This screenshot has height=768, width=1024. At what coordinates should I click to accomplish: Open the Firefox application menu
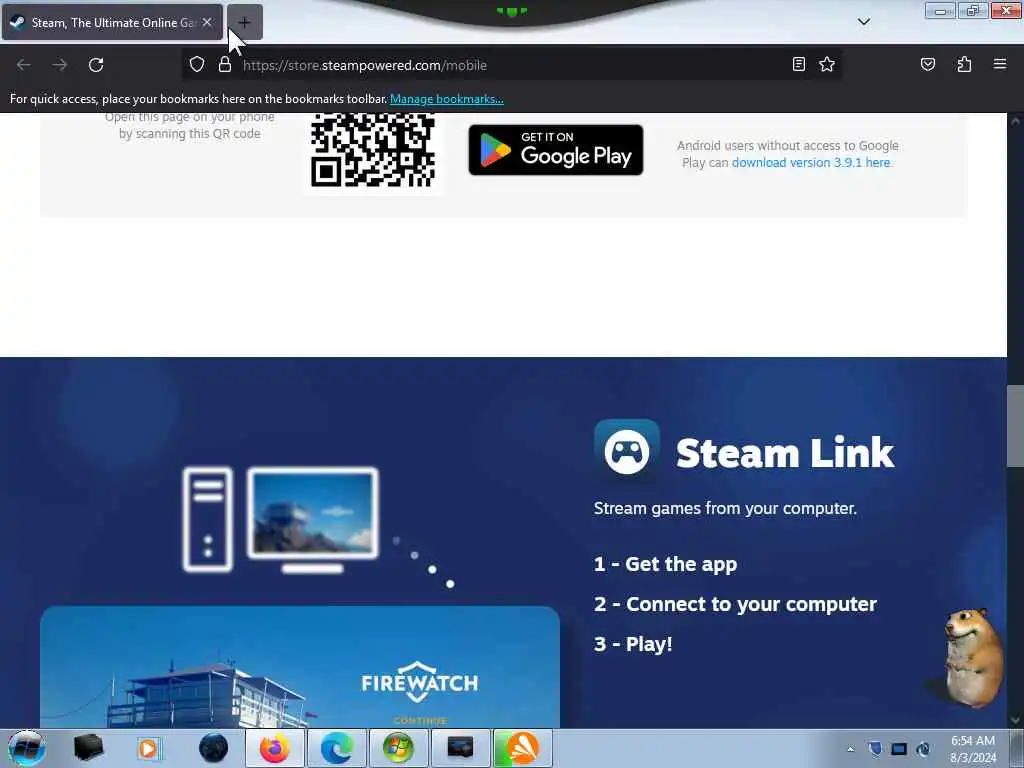coord(1000,64)
